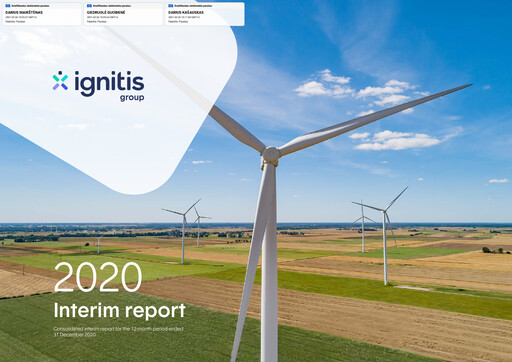Open the Giedruolė Guobienė signature stamp
512x362 pixels.
pos(124,14)
